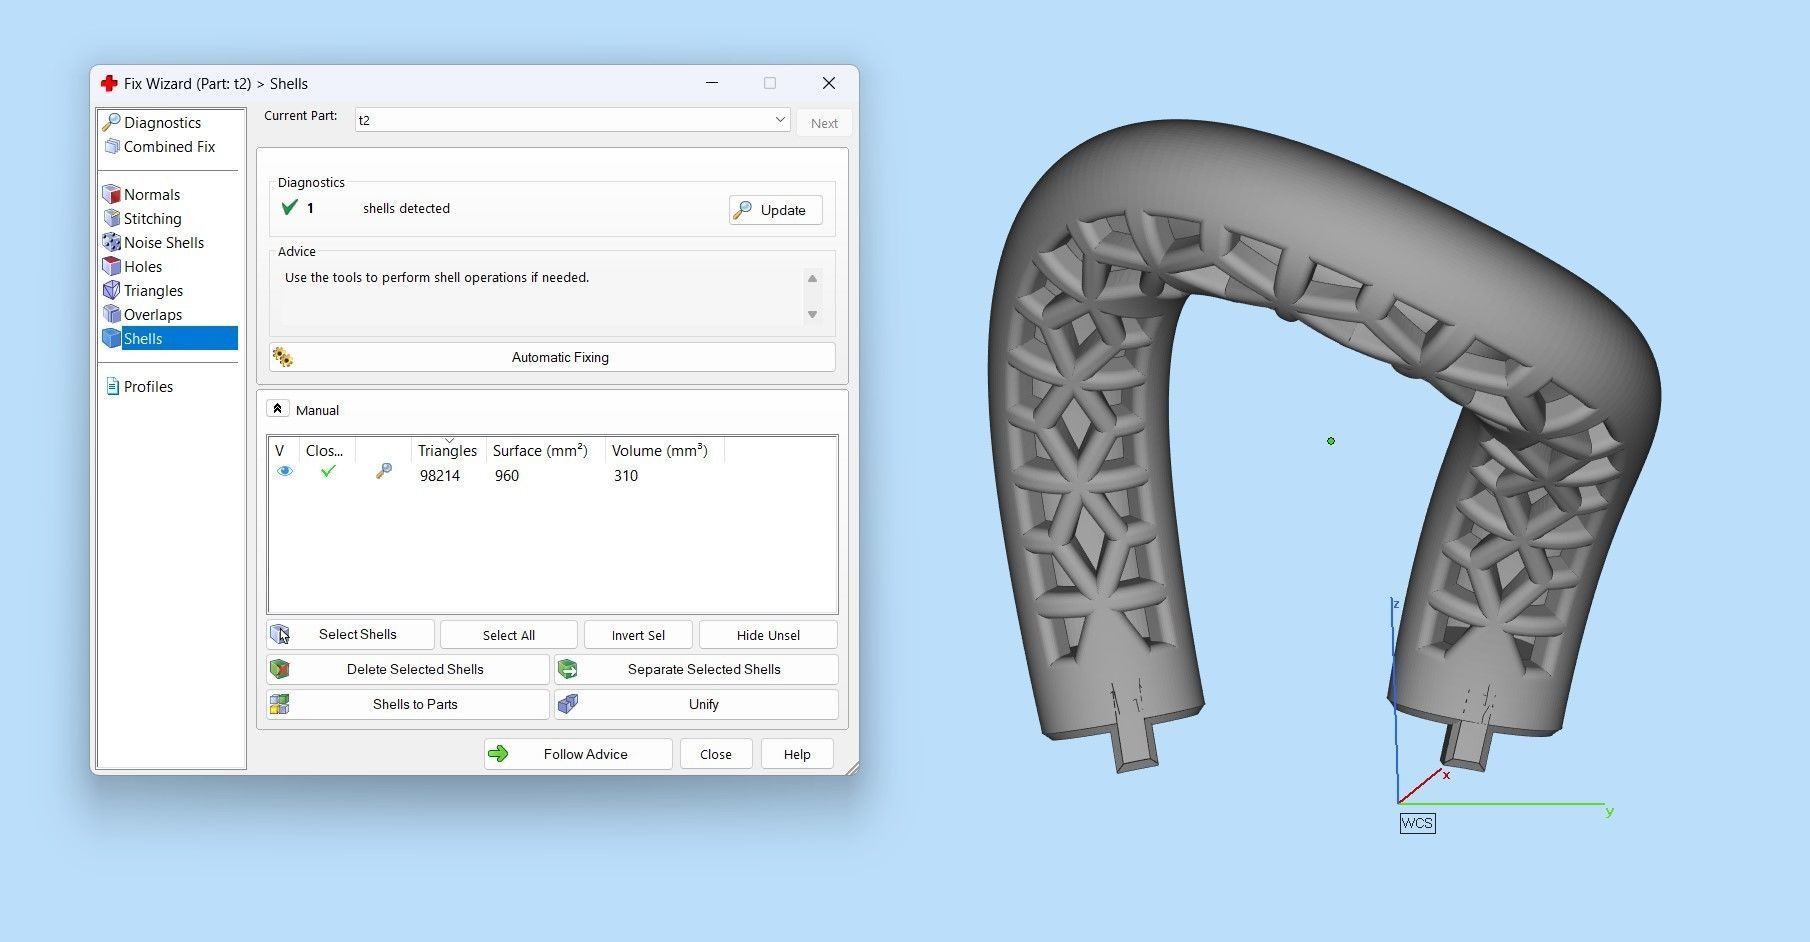Viewport: 1810px width, 942px height.
Task: Click Hide Unsel button
Action: coord(768,635)
